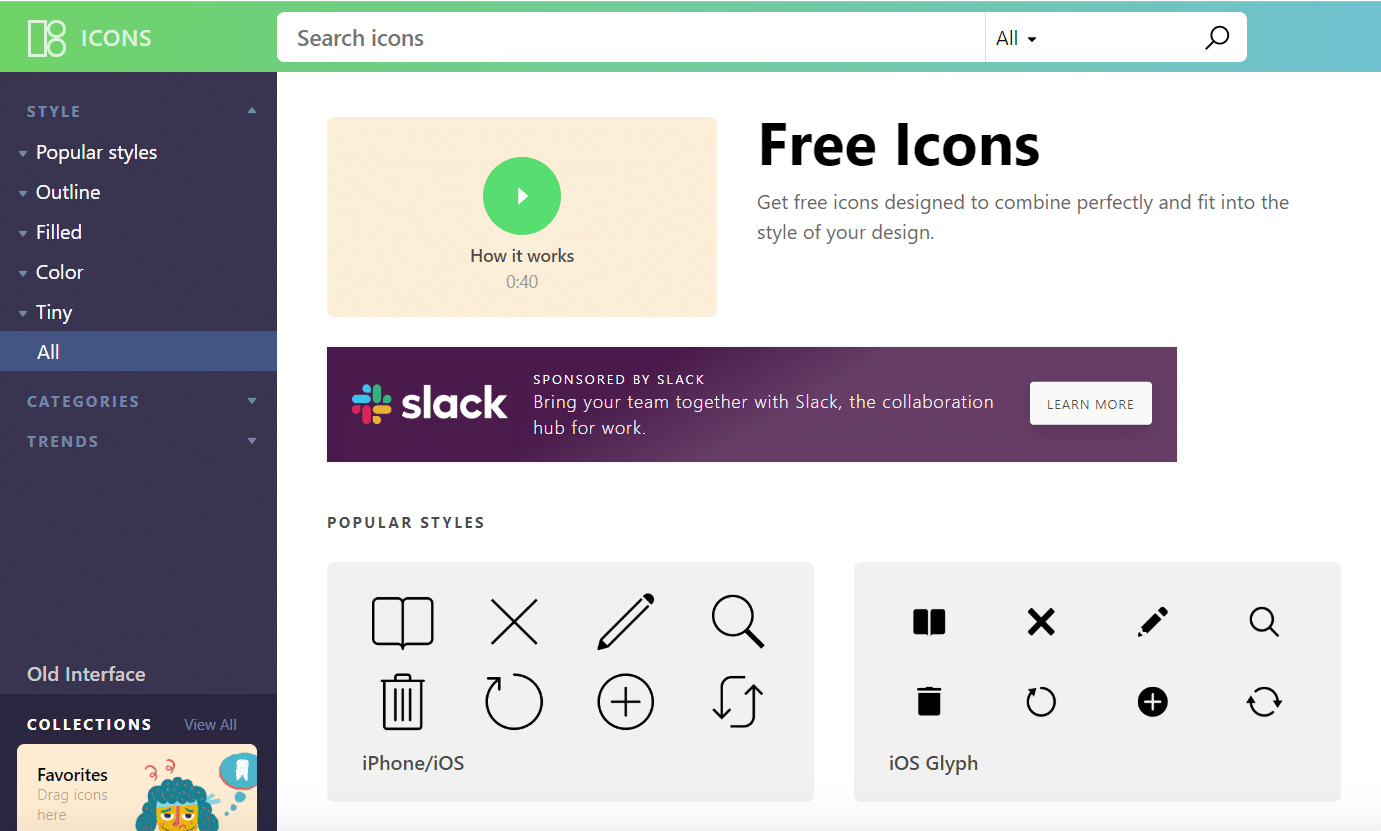Click the sync arrows icon in iOS Glyph
This screenshot has width=1381, height=831.
(1264, 702)
